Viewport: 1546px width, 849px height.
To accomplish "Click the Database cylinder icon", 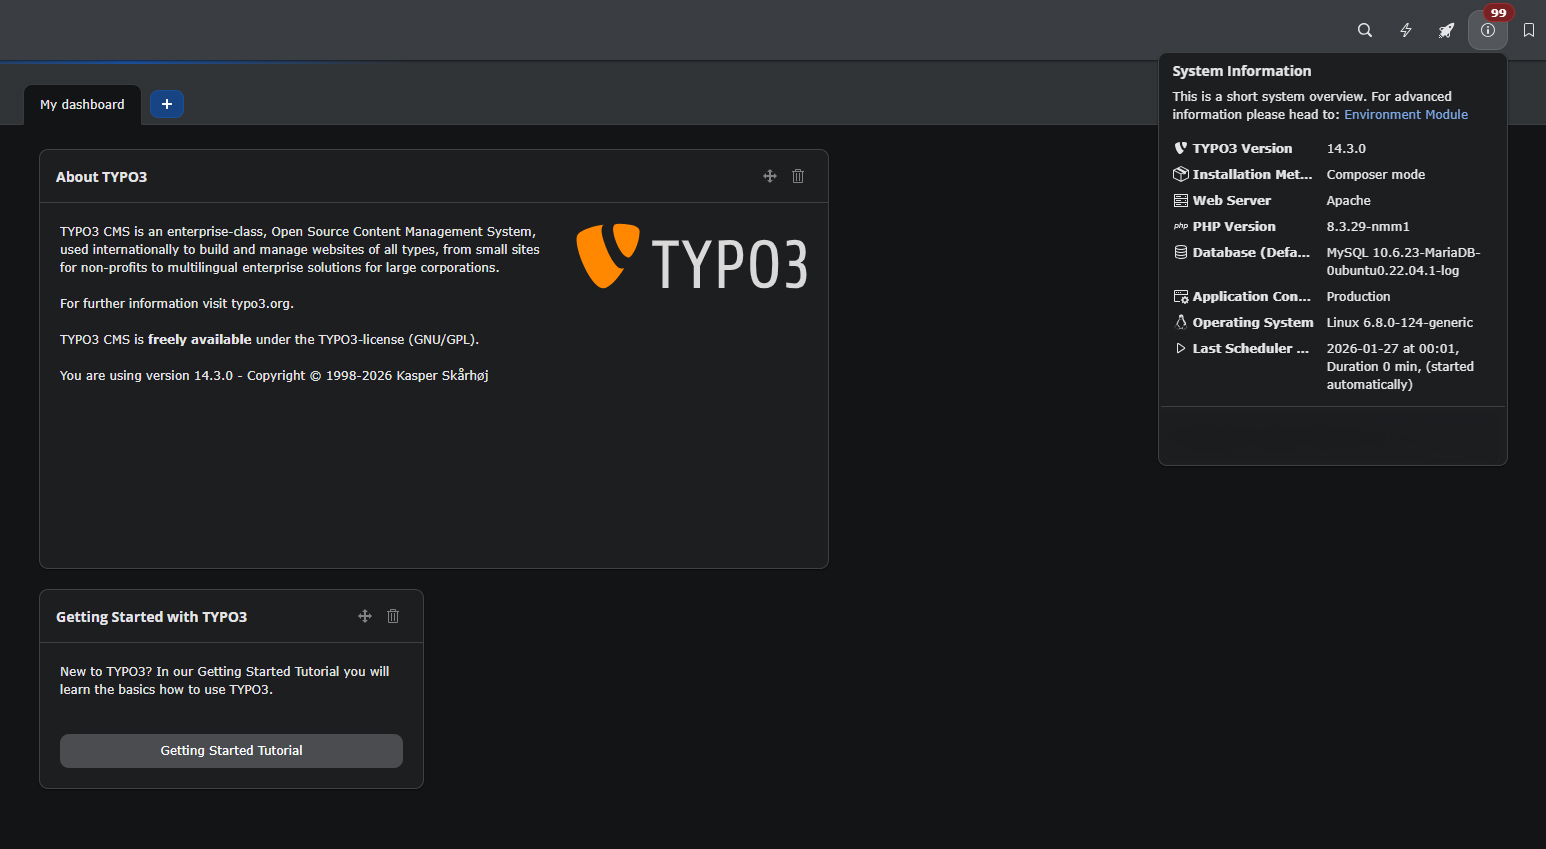I will click(x=1181, y=252).
